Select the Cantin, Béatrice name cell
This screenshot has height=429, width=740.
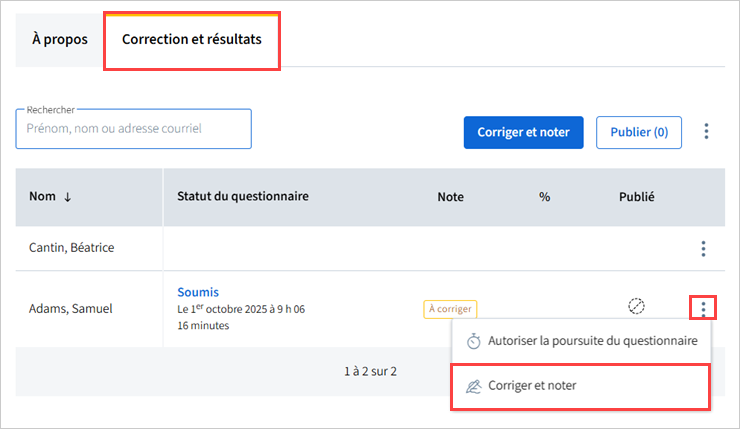72,248
